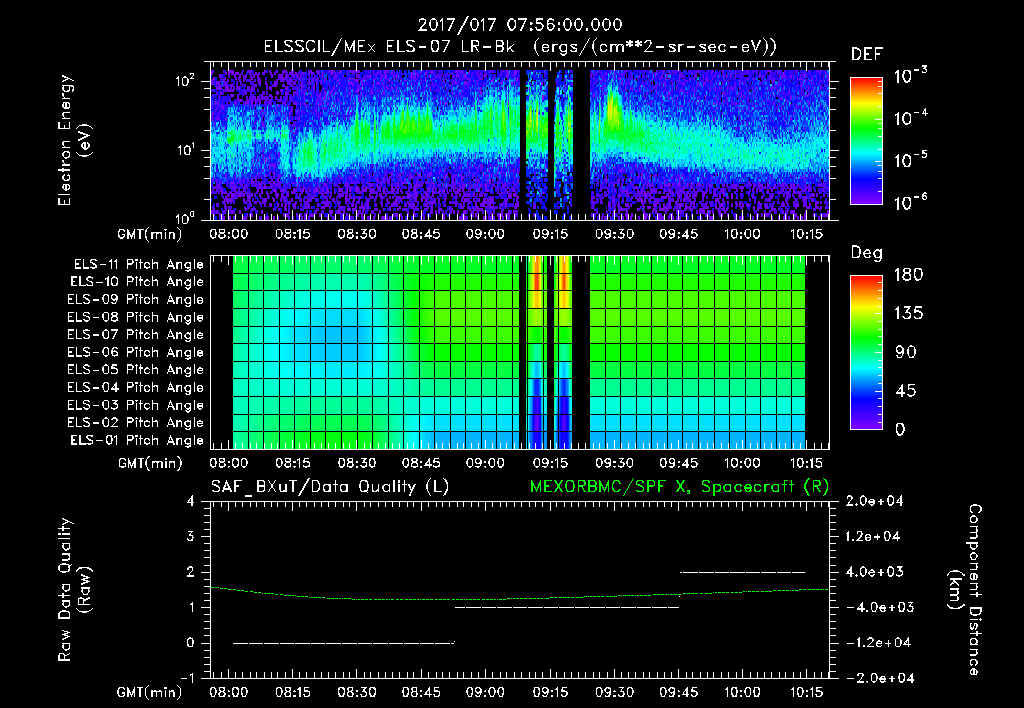Image resolution: width=1024 pixels, height=708 pixels.
Task: Select the 10^-3 DEF colorbar tick label
Action: pyautogui.click(x=911, y=76)
